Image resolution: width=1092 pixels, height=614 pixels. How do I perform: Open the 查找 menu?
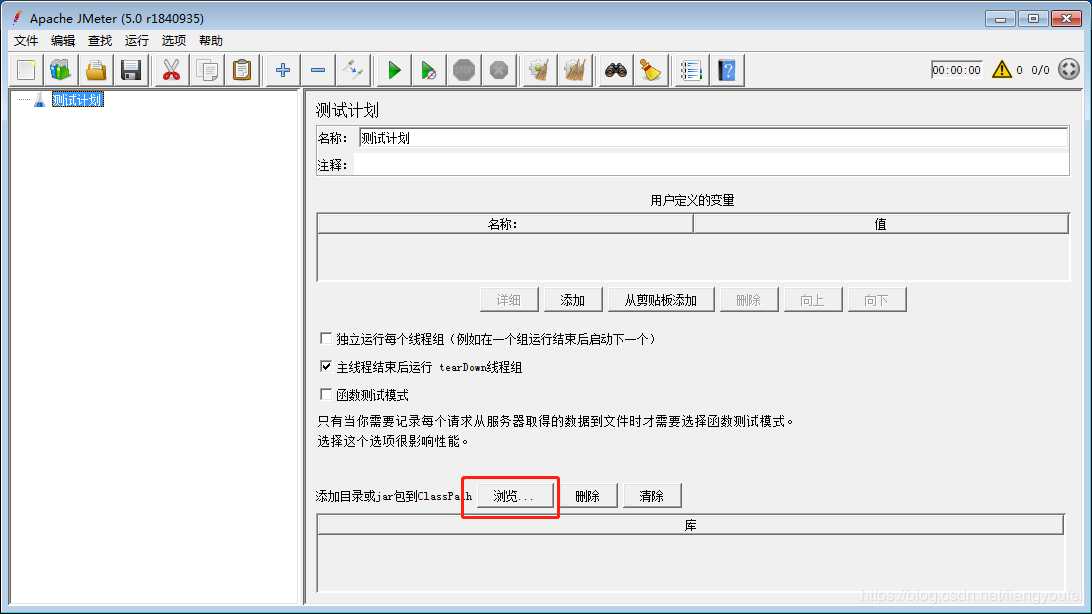coord(100,40)
